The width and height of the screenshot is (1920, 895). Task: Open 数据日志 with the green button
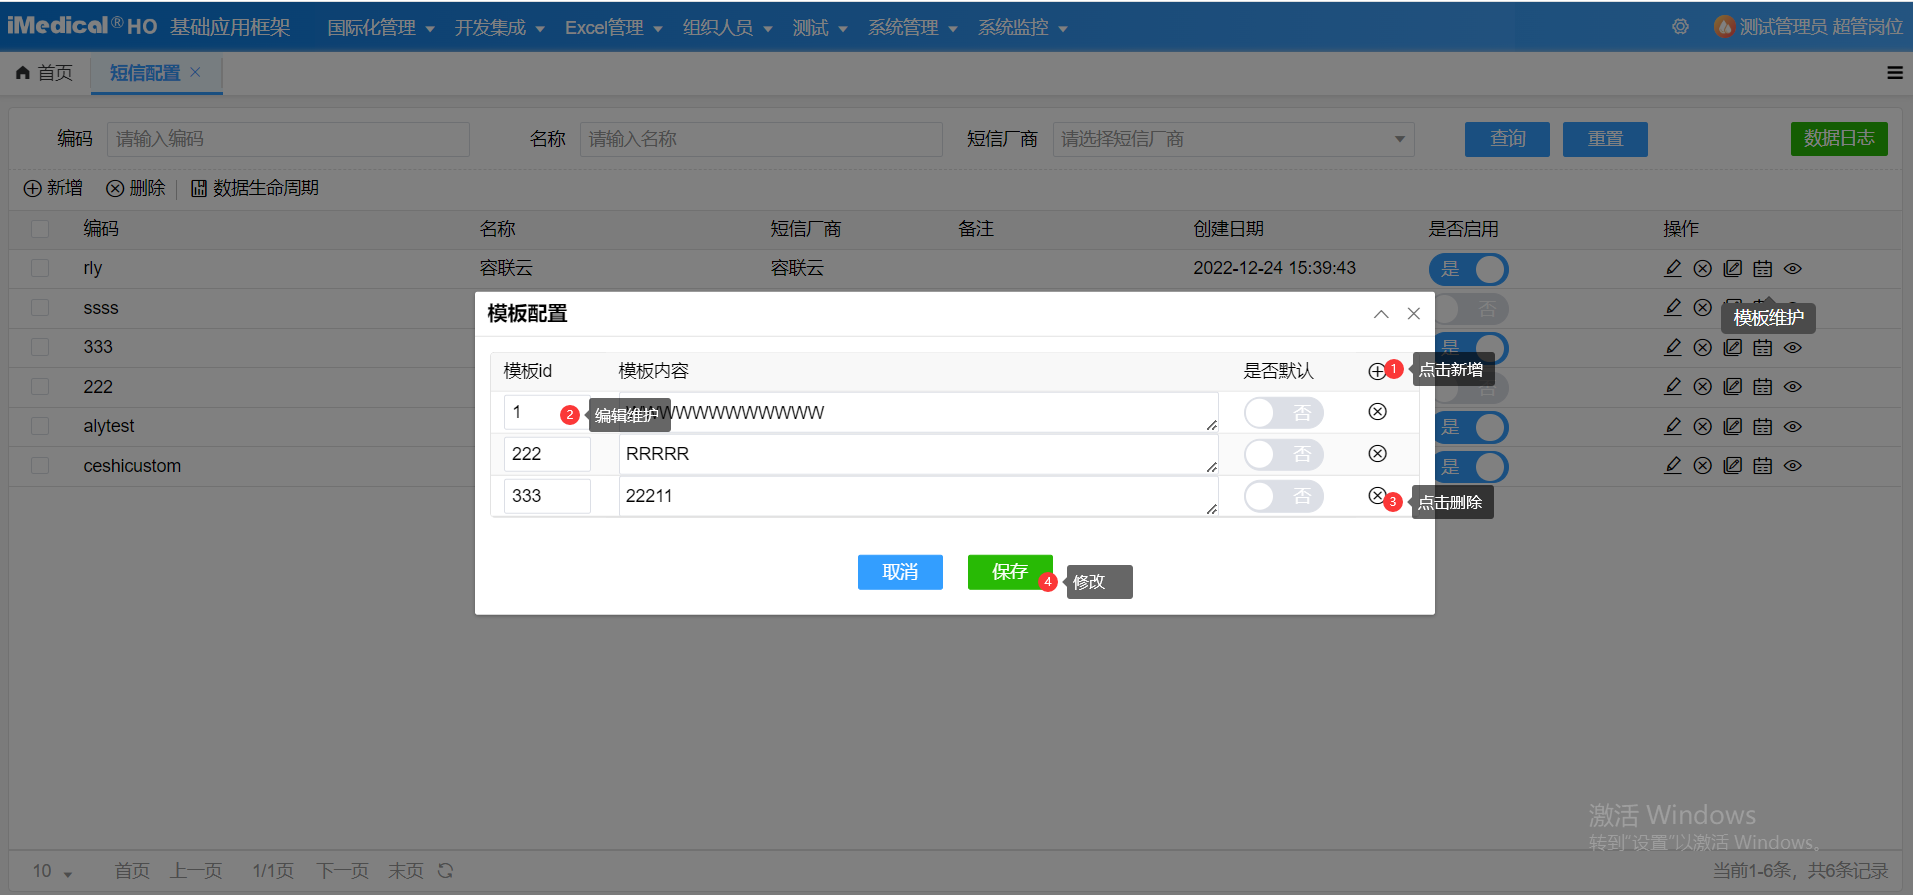[1839, 139]
